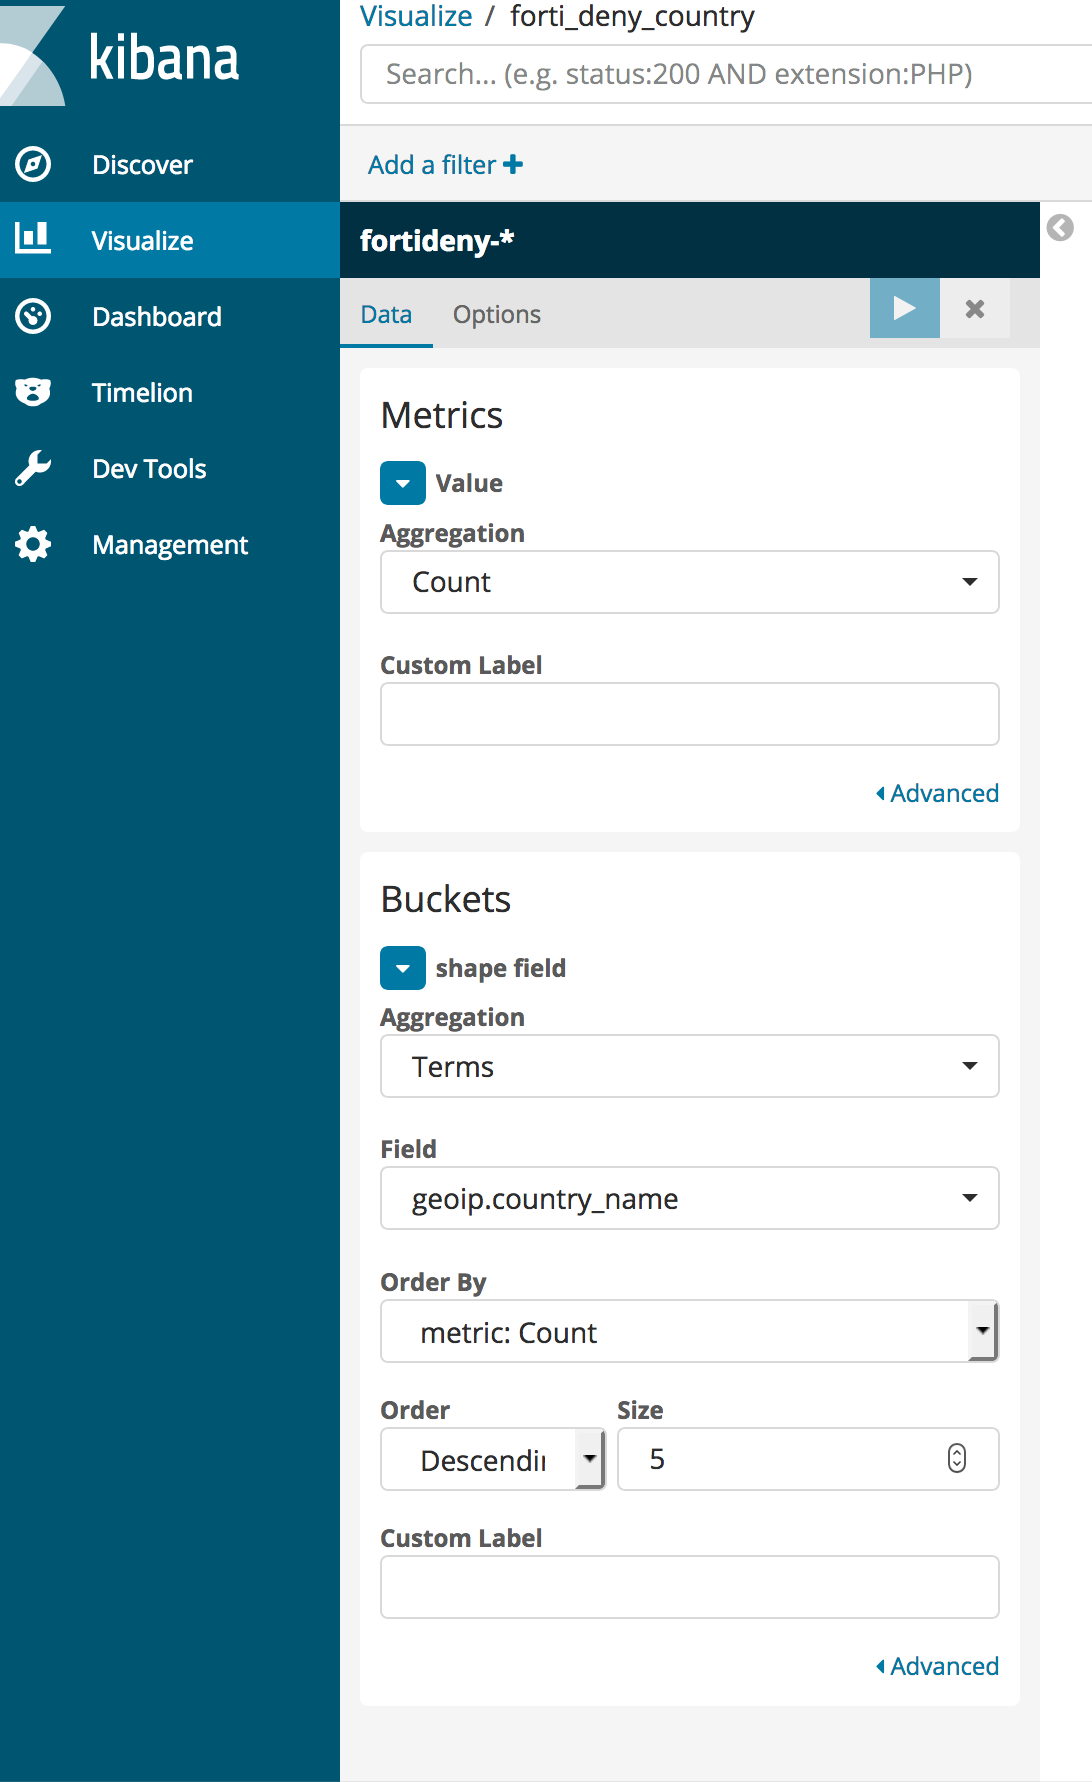Open Management via the gear icon
Screen dimensions: 1092x1782
coord(33,544)
